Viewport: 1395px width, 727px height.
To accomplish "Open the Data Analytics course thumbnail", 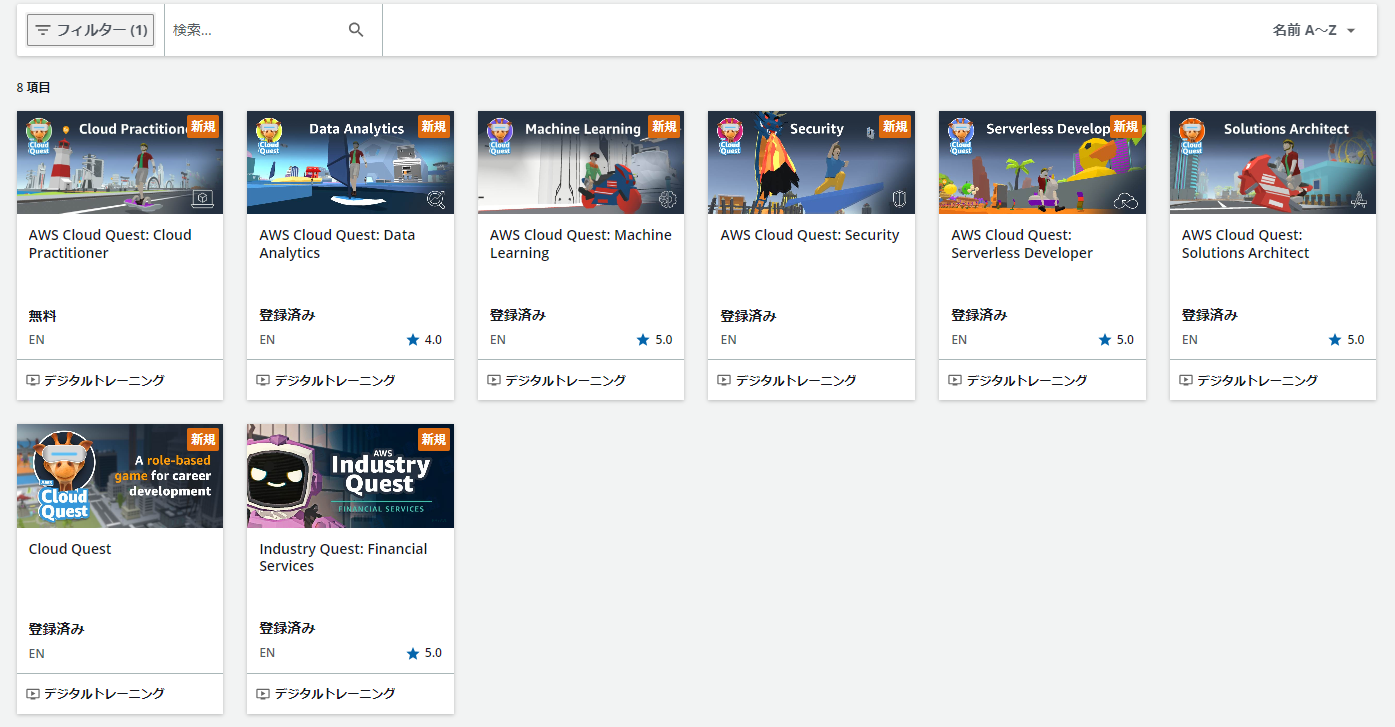I will (350, 162).
